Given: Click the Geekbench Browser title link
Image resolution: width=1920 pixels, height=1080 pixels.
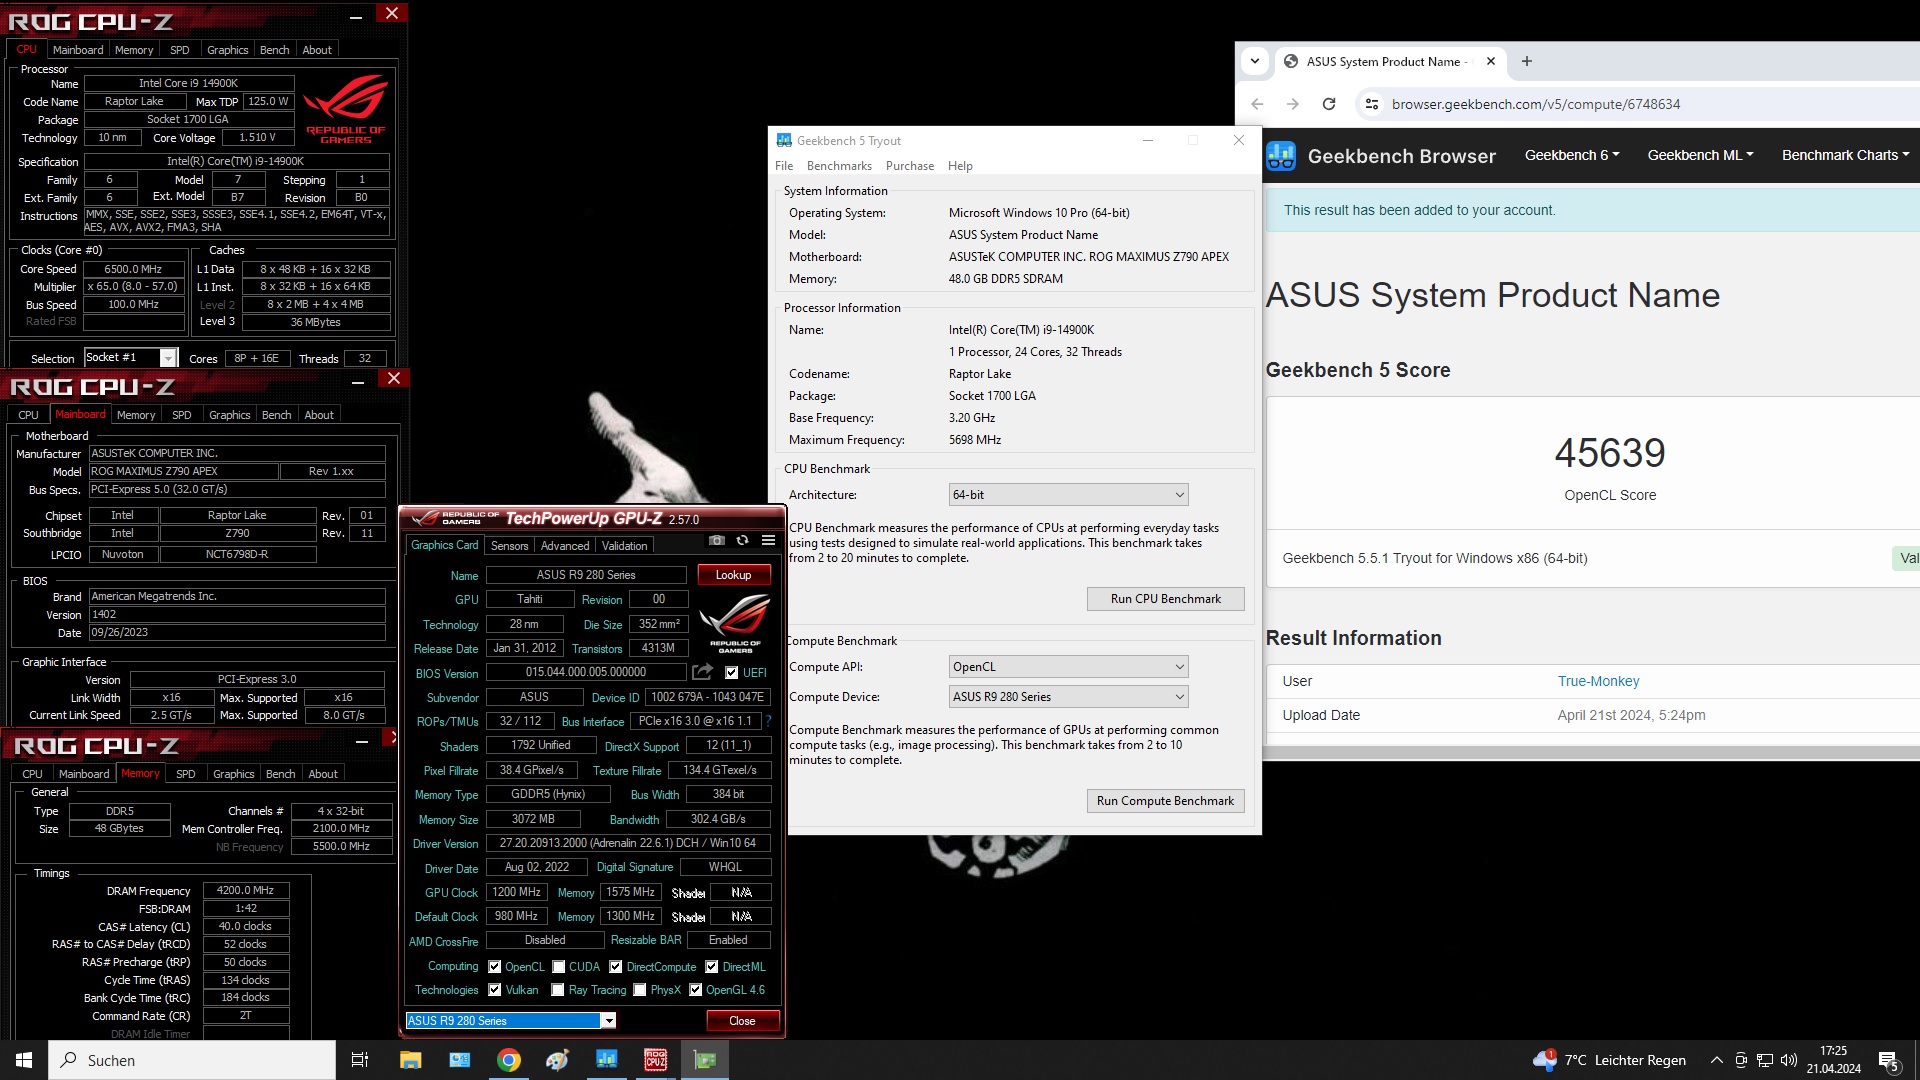Looking at the screenshot, I should [x=1402, y=156].
